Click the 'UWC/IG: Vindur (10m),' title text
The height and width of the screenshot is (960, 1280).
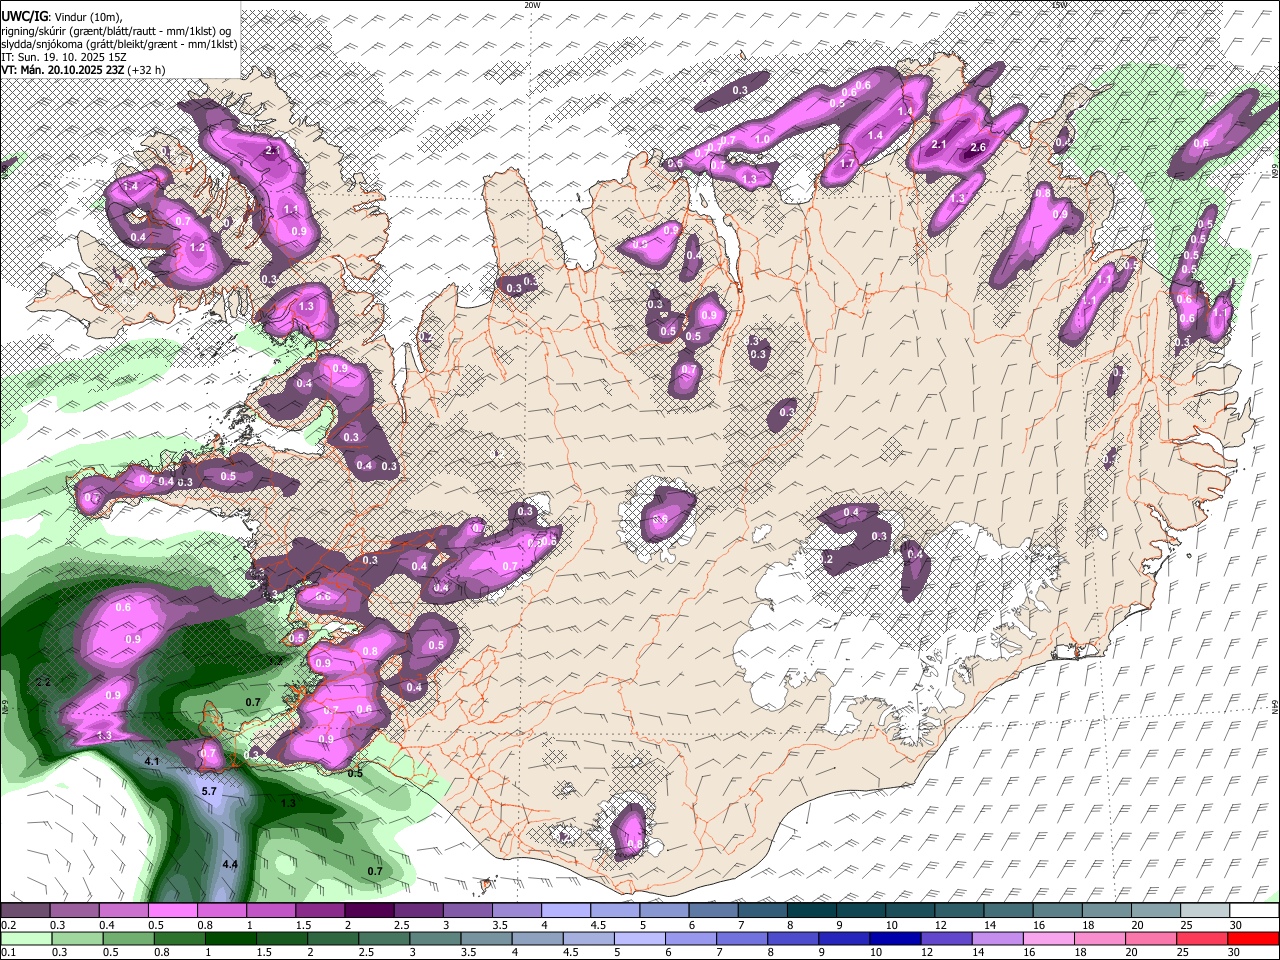pyautogui.click(x=62, y=18)
